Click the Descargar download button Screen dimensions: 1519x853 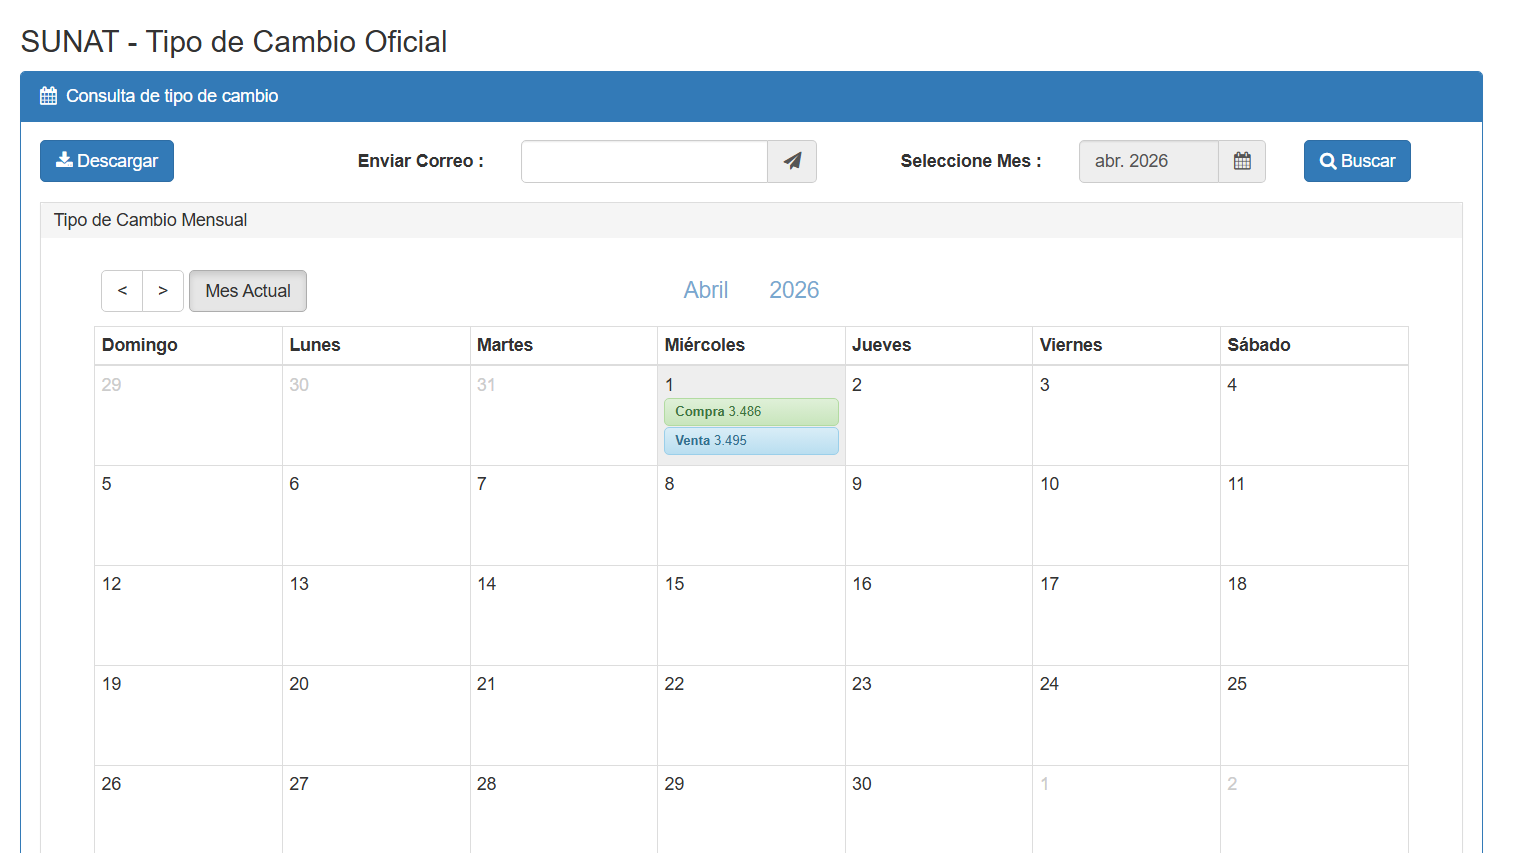coord(107,161)
